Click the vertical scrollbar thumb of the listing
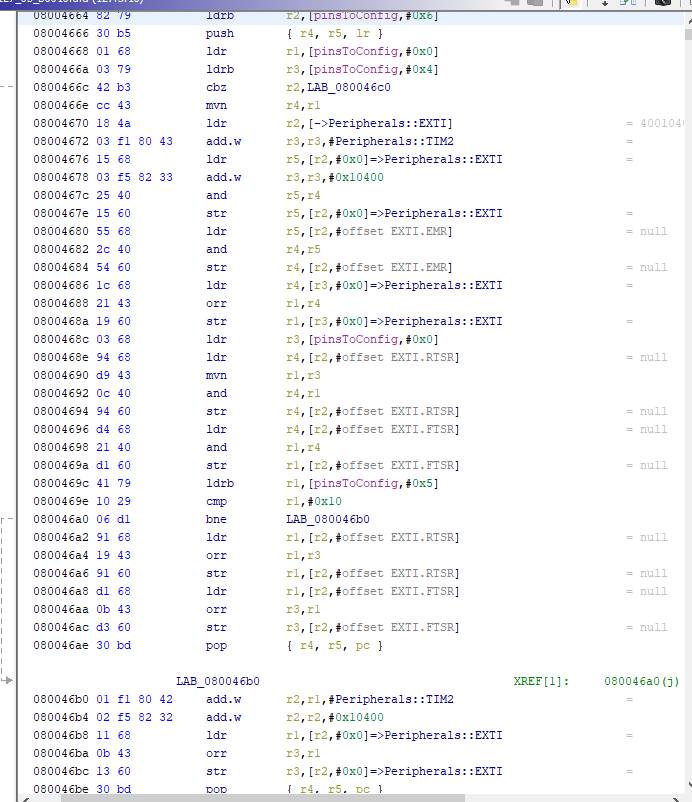692x802 pixels. (688, 35)
